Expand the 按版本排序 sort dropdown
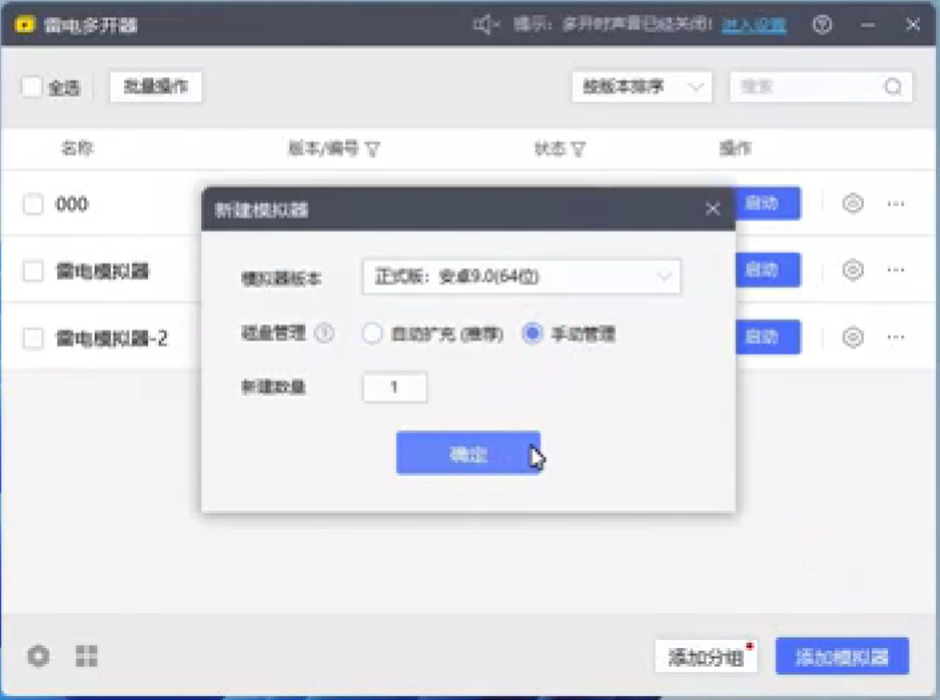940x700 pixels. coord(641,87)
